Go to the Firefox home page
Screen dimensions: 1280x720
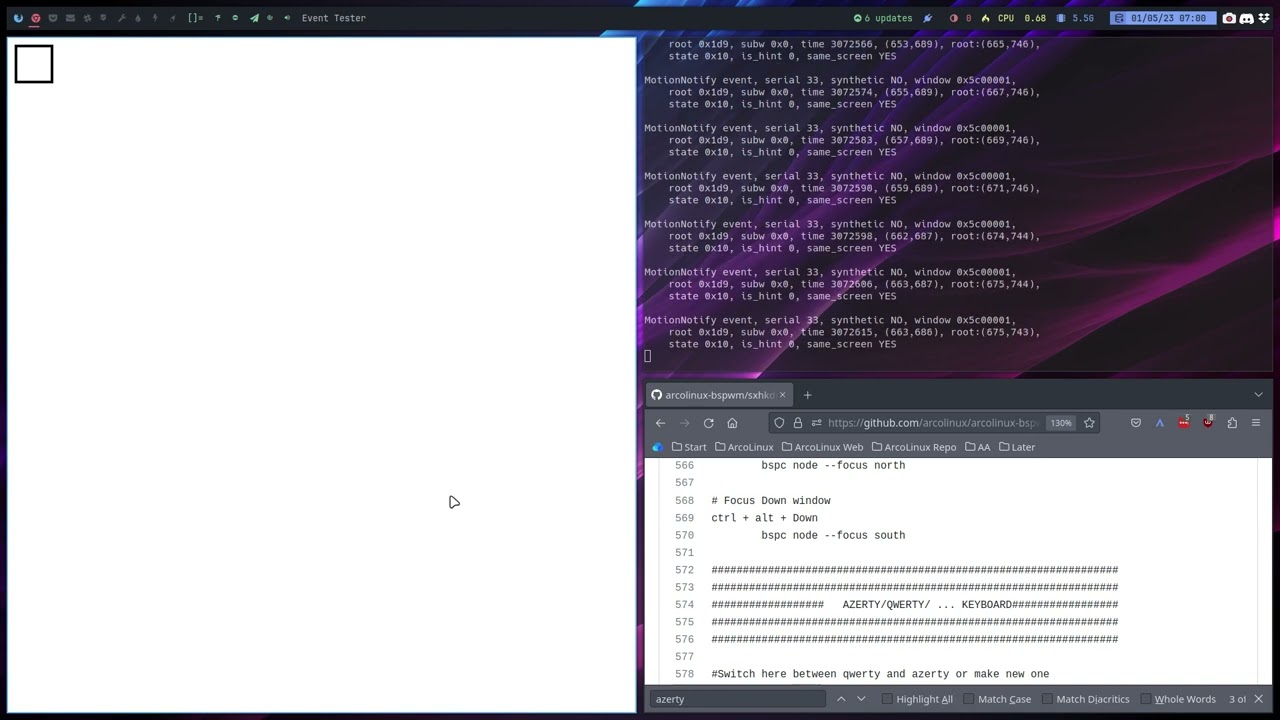pyautogui.click(x=732, y=423)
